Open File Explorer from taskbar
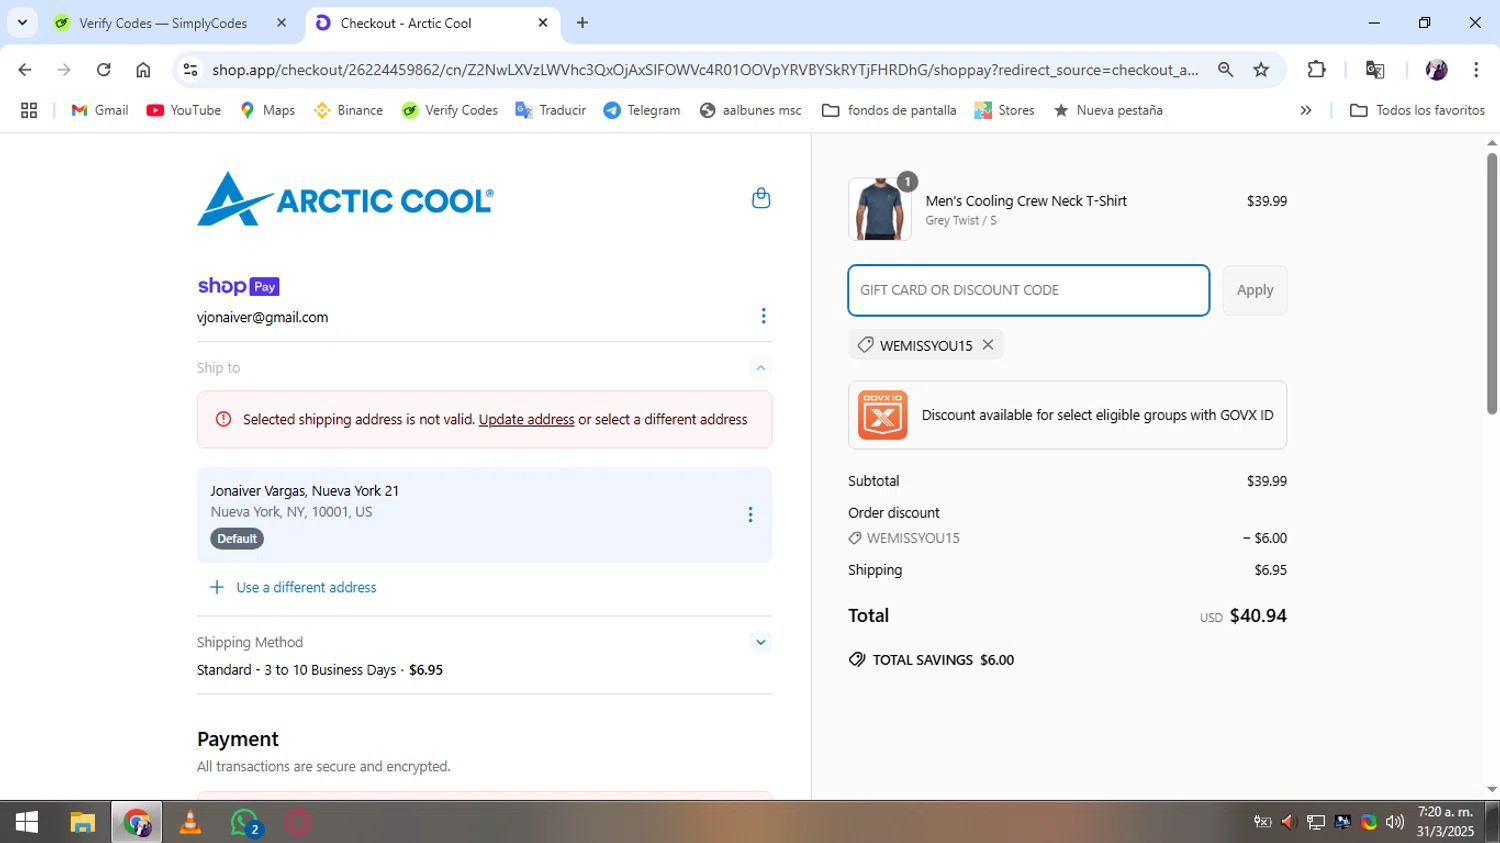This screenshot has height=843, width=1500. 82,822
